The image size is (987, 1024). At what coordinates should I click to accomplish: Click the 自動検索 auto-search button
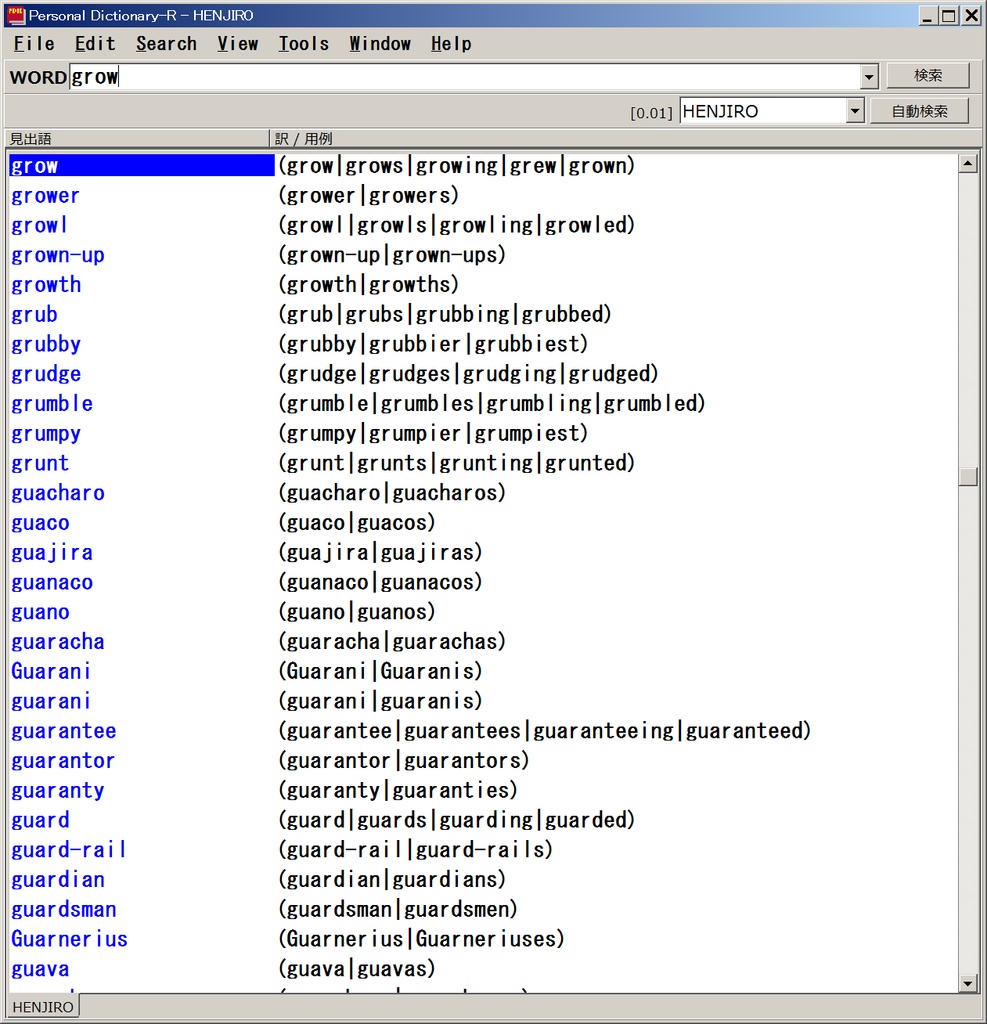coord(919,111)
